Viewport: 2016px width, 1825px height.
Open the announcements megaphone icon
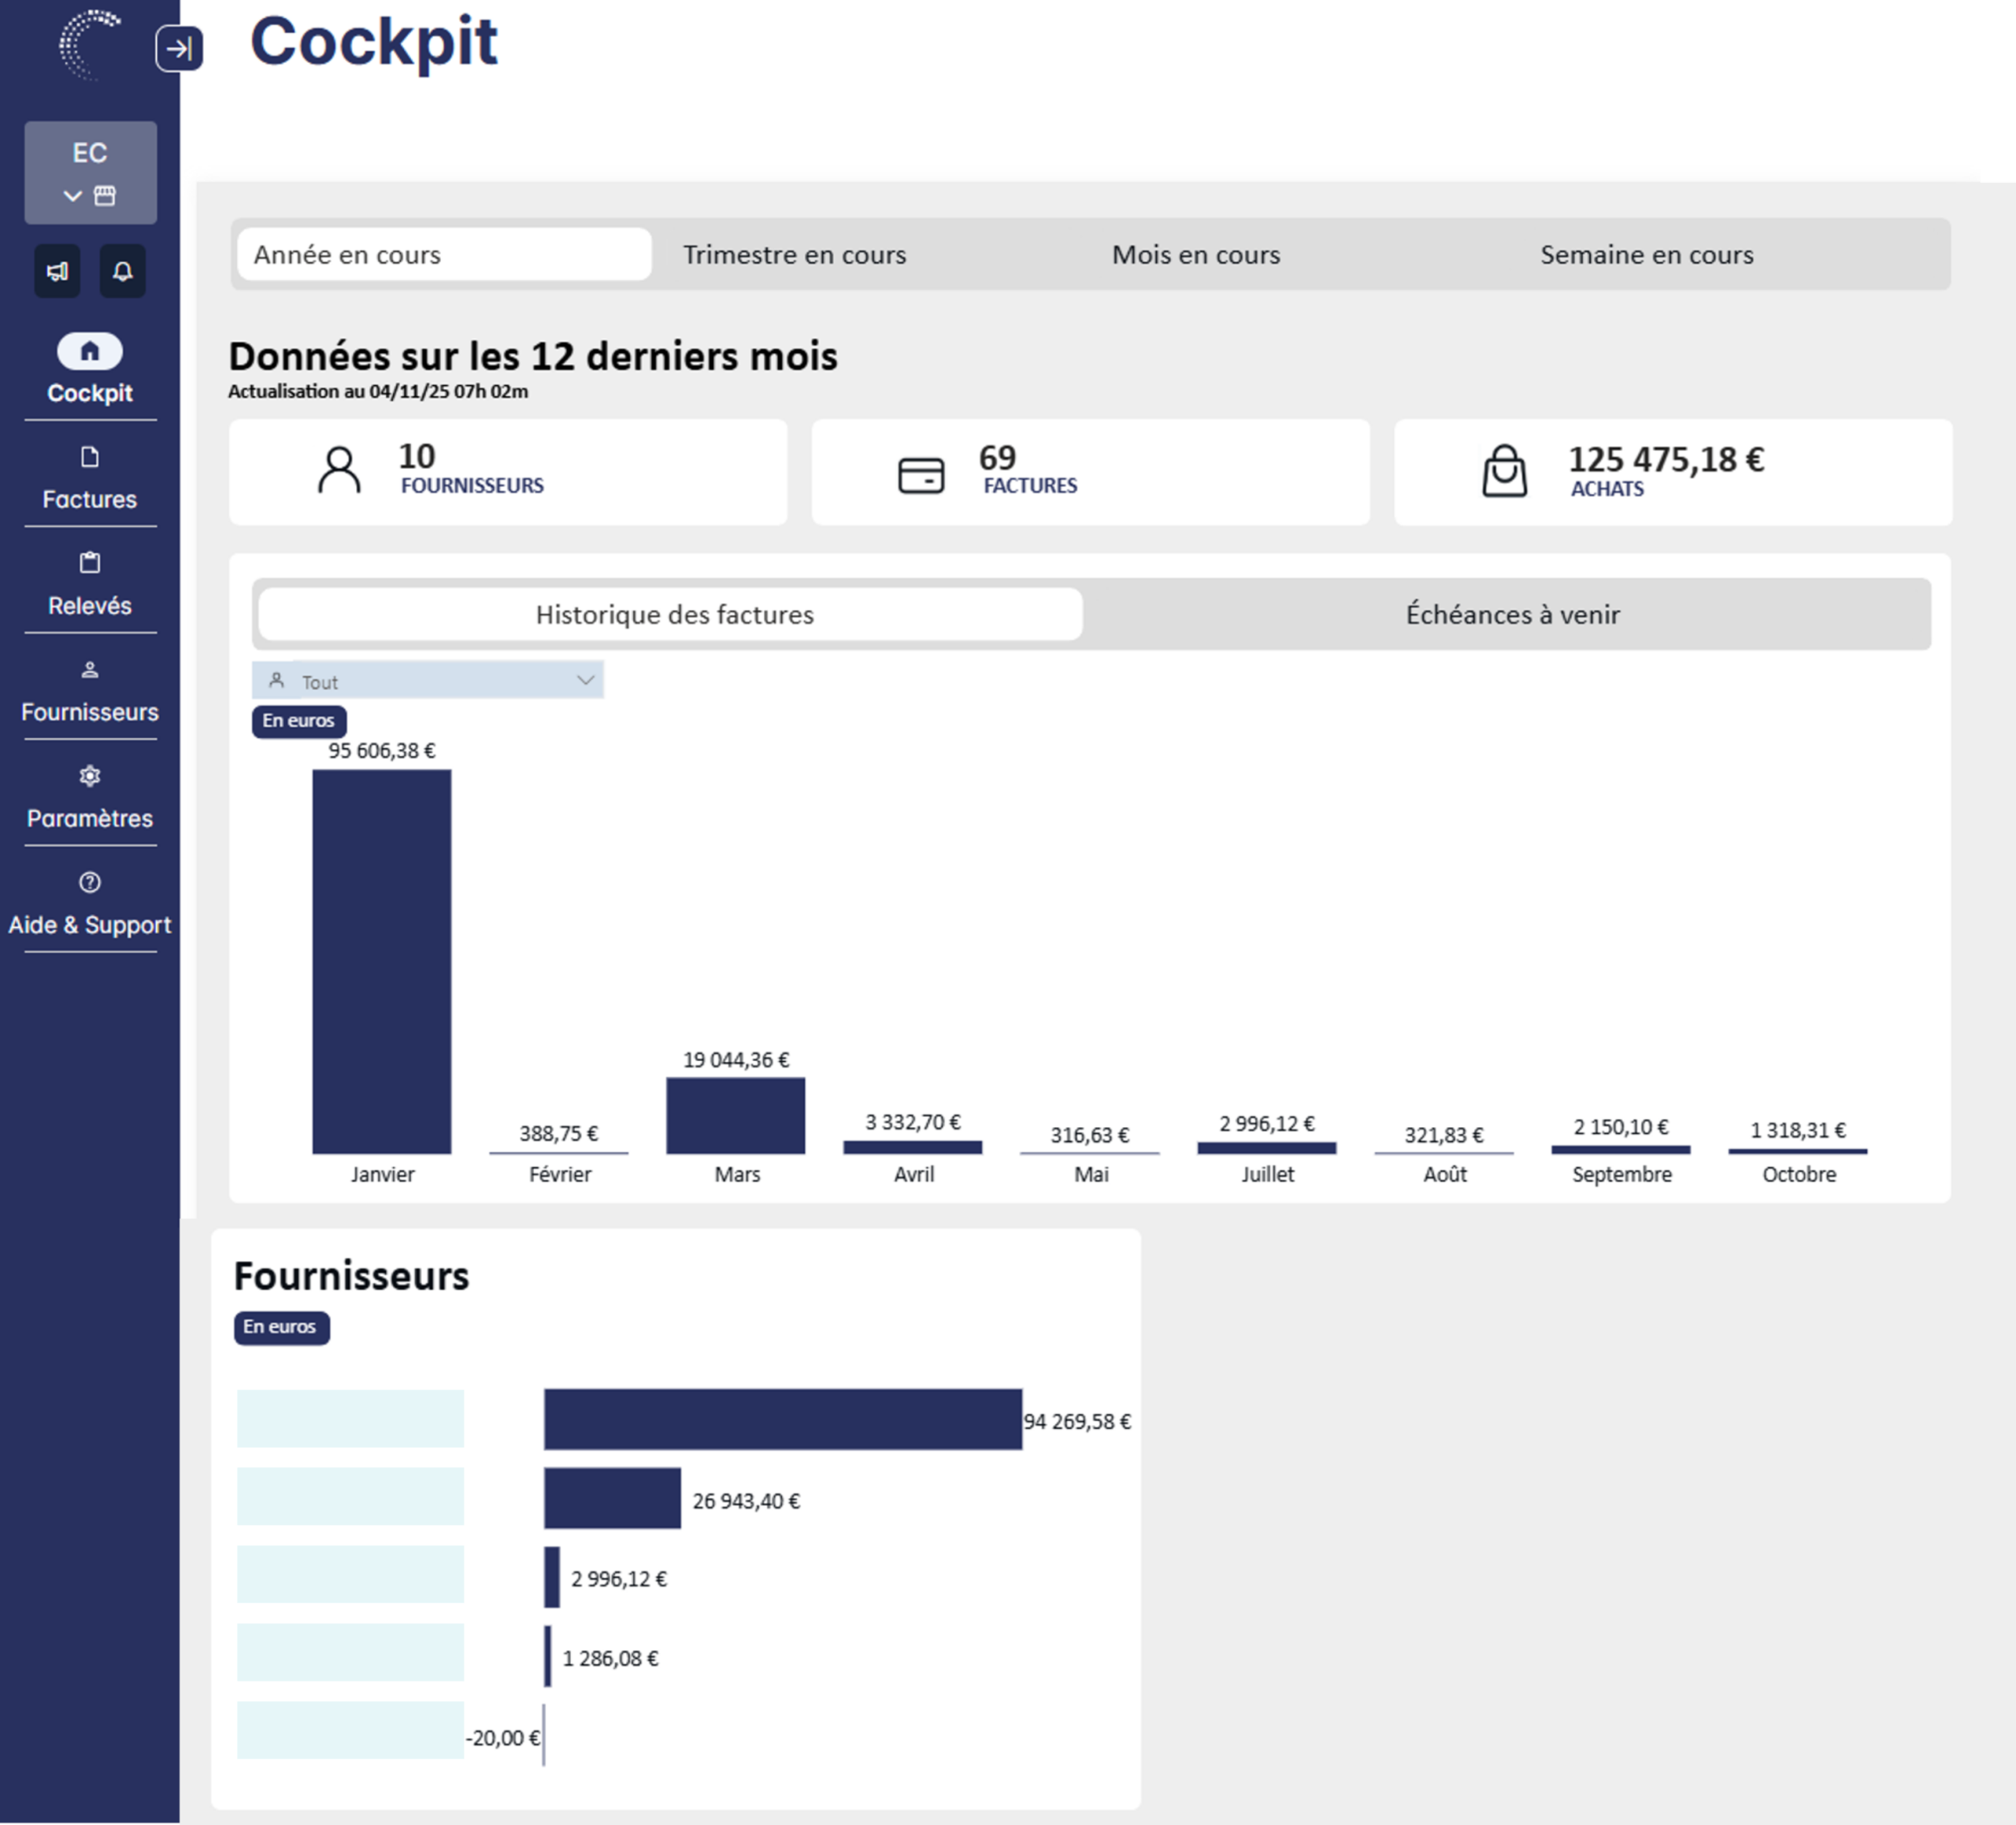(x=57, y=271)
